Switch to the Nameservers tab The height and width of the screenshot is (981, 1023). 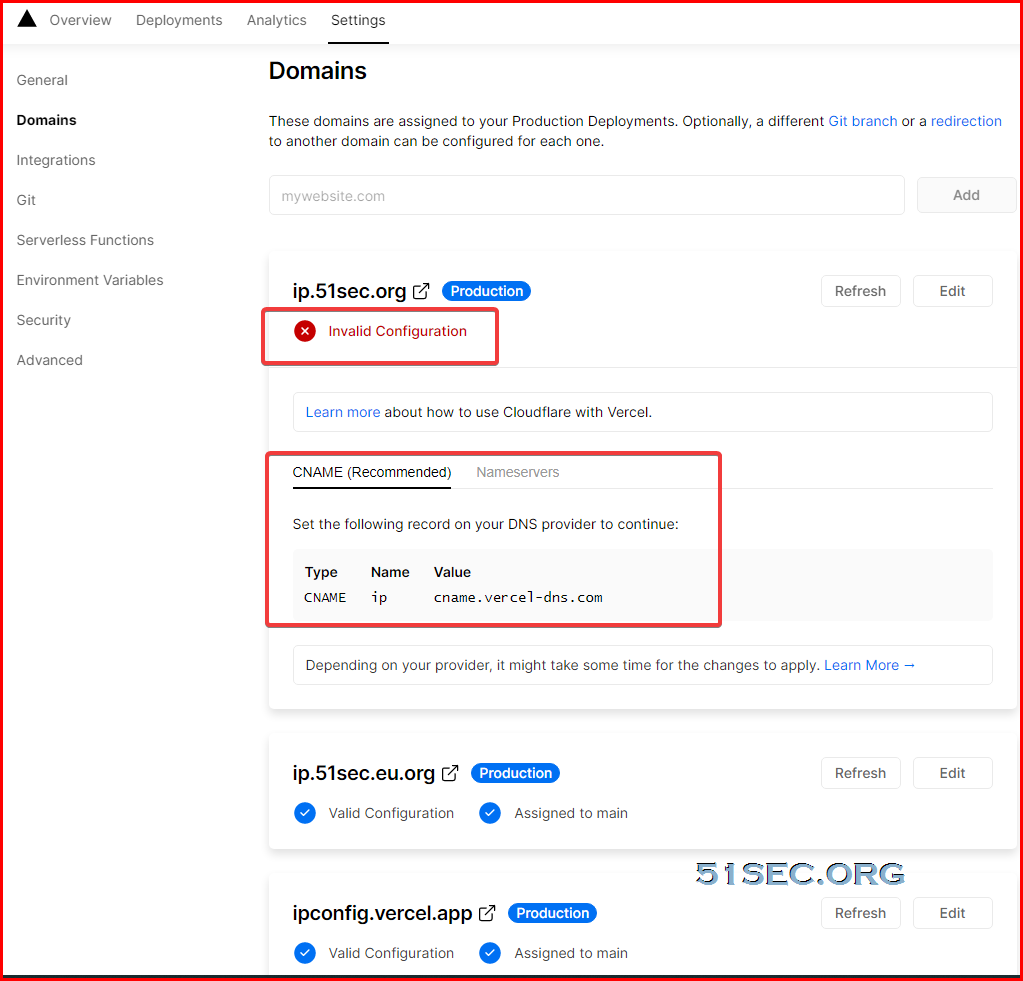(x=517, y=472)
